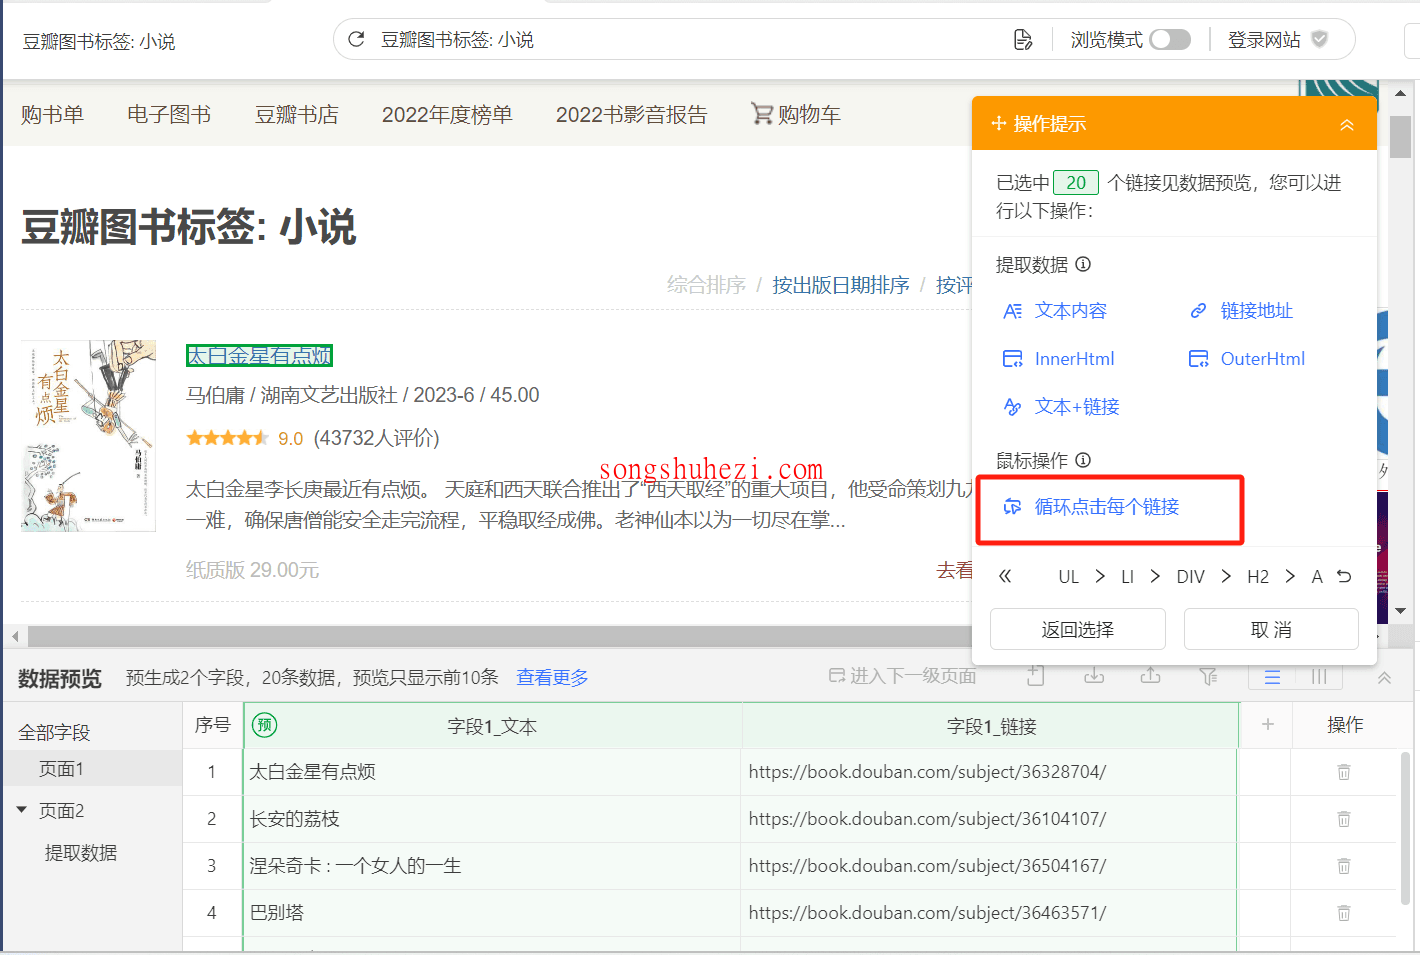Collapse the 操作提示 panel with the double chevron

pyautogui.click(x=1347, y=125)
